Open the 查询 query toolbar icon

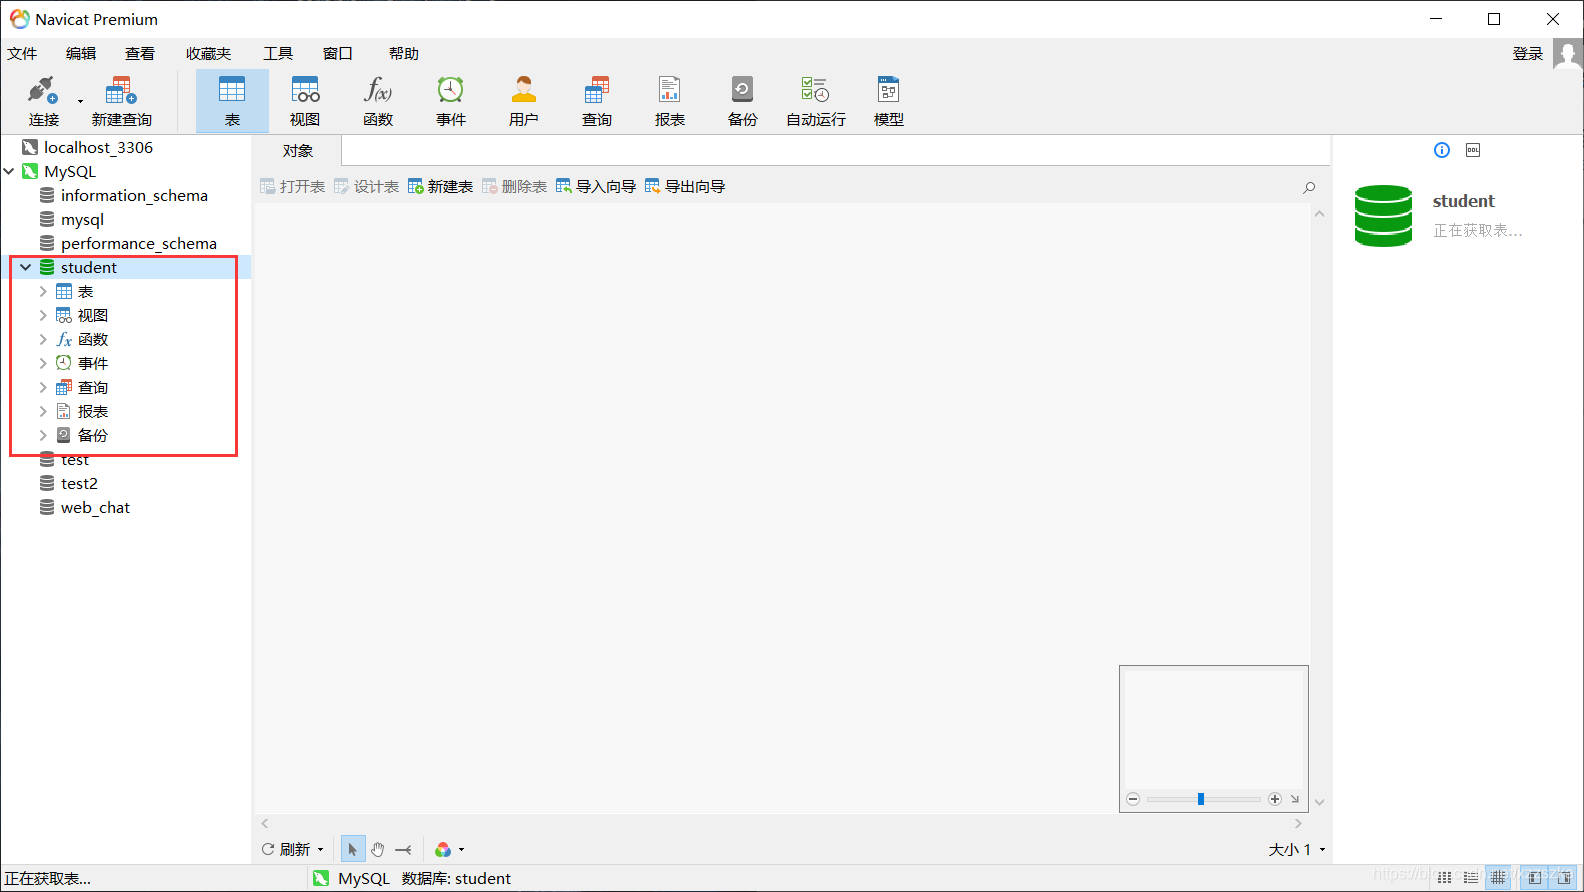point(597,101)
